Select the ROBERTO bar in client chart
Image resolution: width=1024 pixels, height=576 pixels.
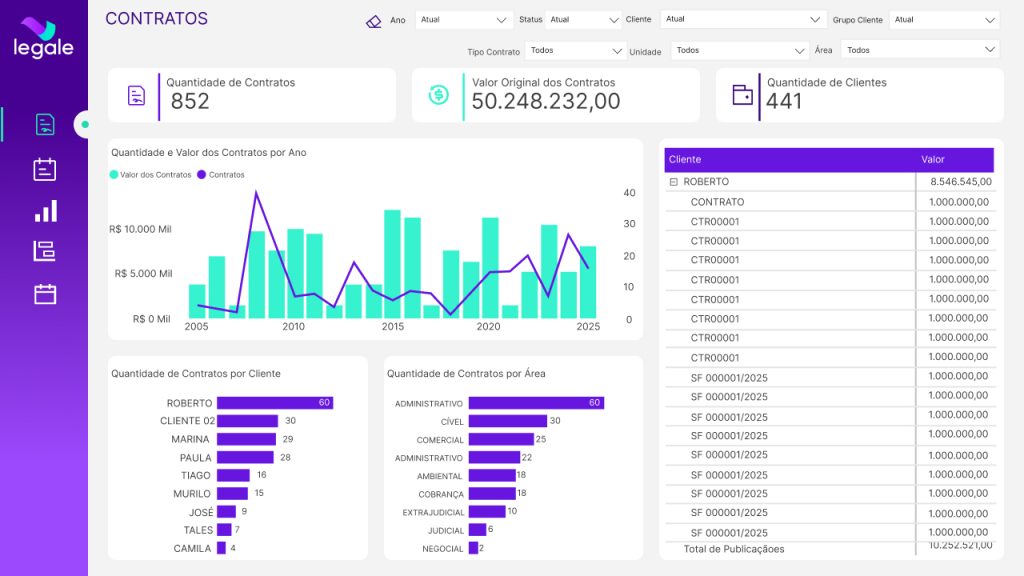pyautogui.click(x=274, y=403)
